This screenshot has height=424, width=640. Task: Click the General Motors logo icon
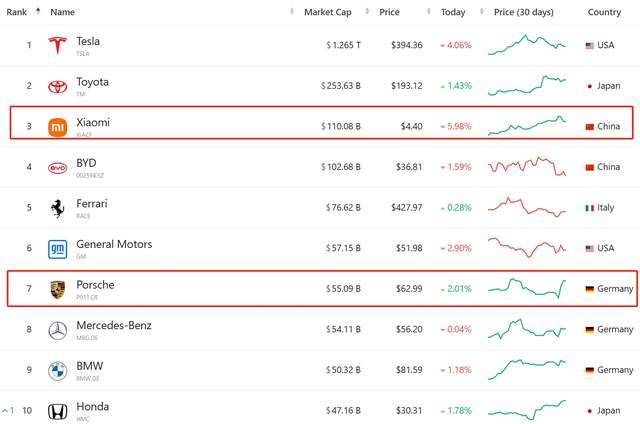[x=58, y=249]
